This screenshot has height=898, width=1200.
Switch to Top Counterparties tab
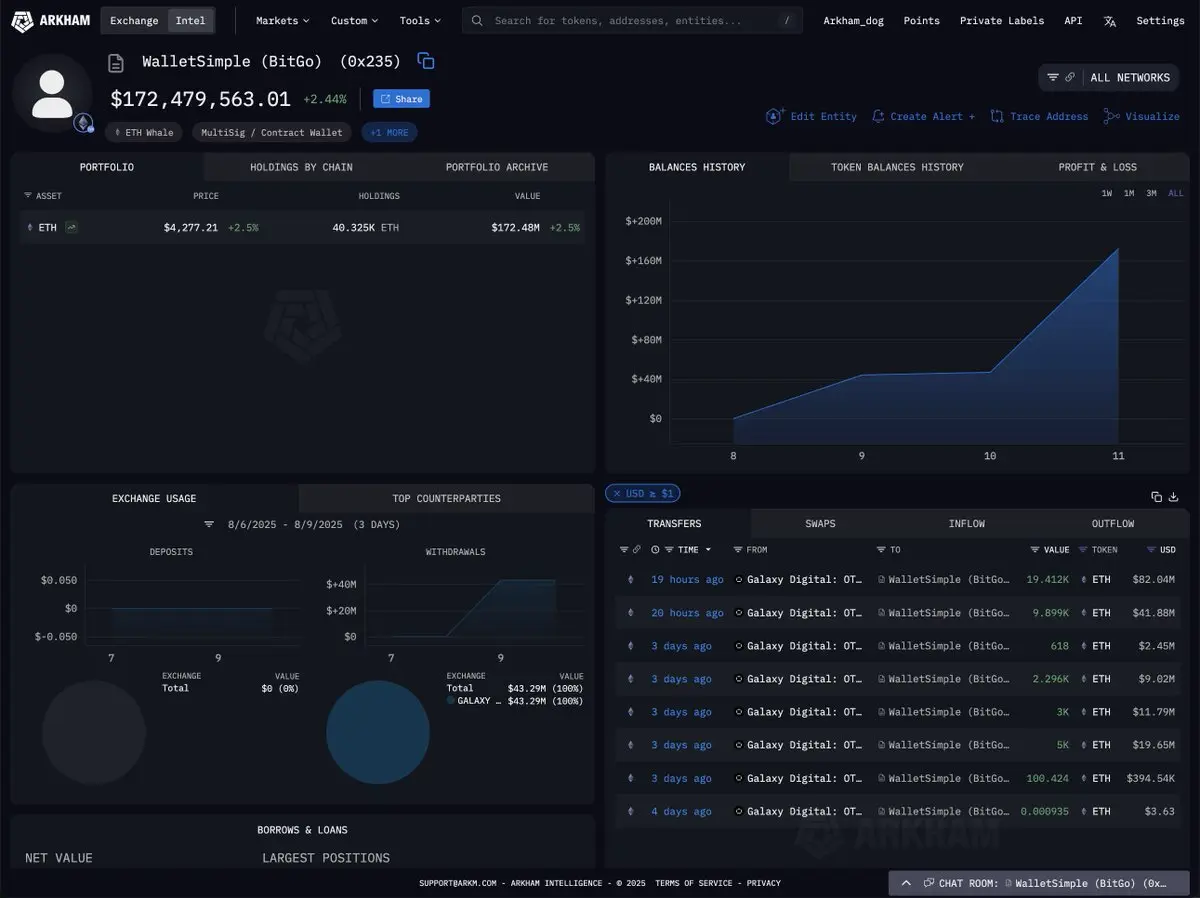(446, 498)
